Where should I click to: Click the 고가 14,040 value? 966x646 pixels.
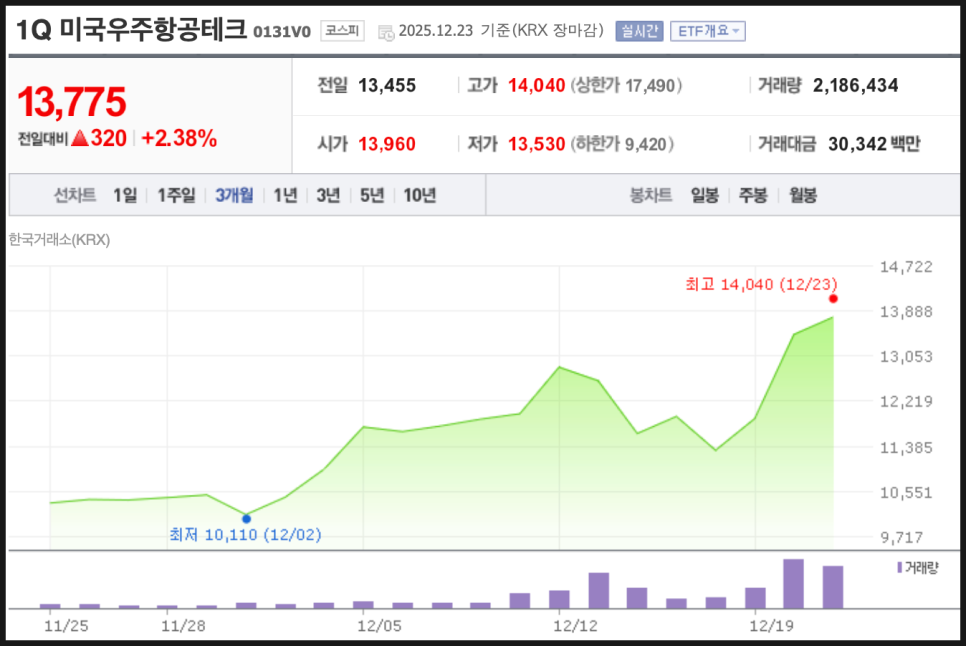[536, 85]
